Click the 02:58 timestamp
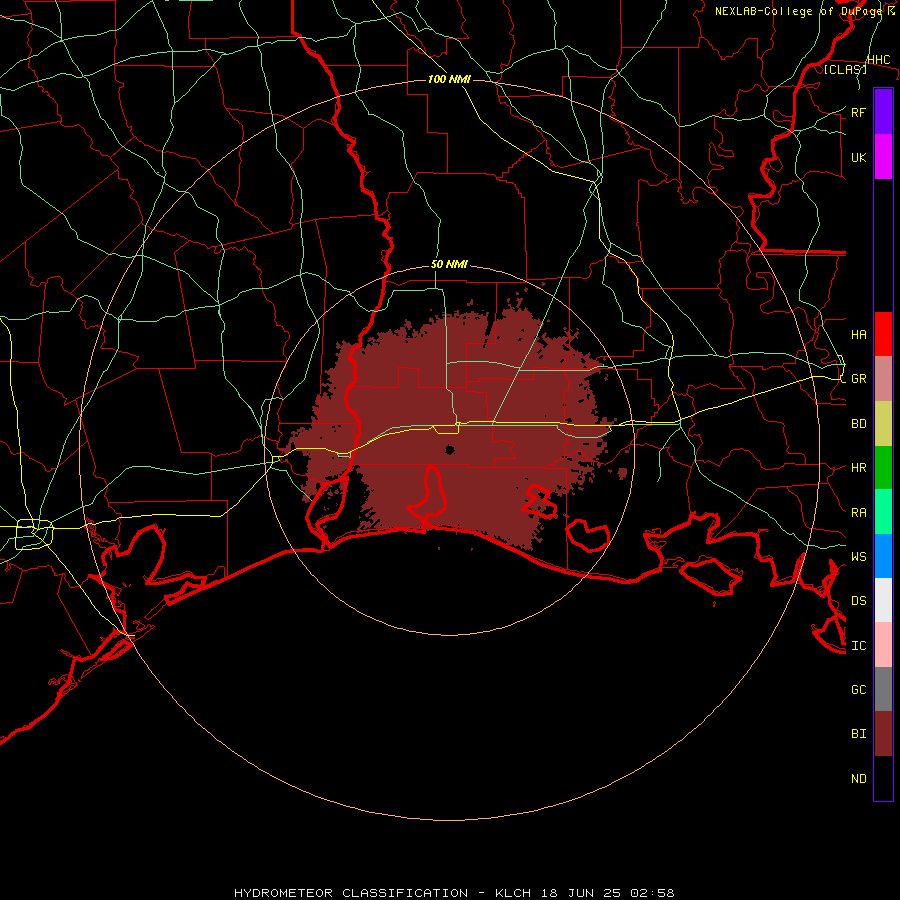This screenshot has width=900, height=900. click(x=652, y=893)
